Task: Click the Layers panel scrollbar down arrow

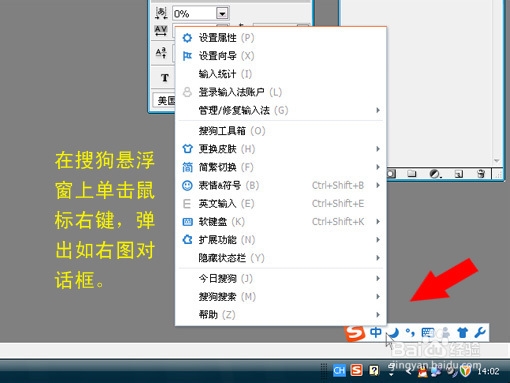Action: (x=497, y=161)
